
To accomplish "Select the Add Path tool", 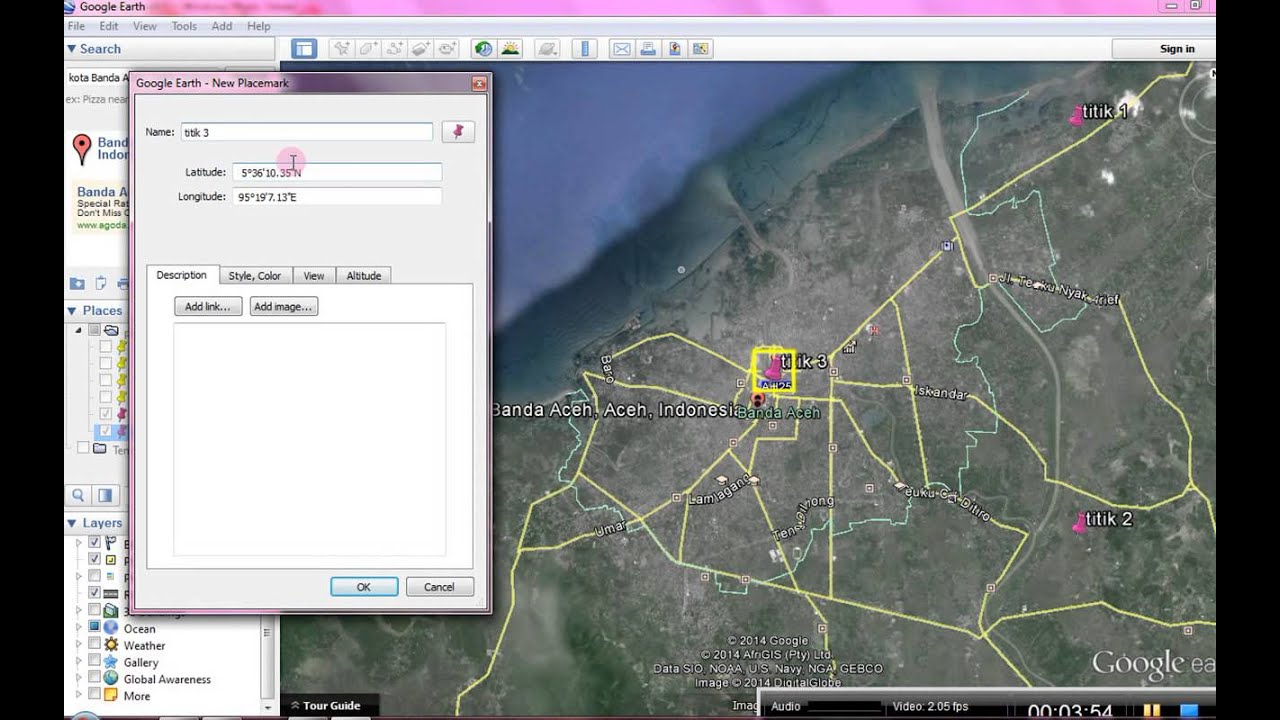I will coord(395,48).
